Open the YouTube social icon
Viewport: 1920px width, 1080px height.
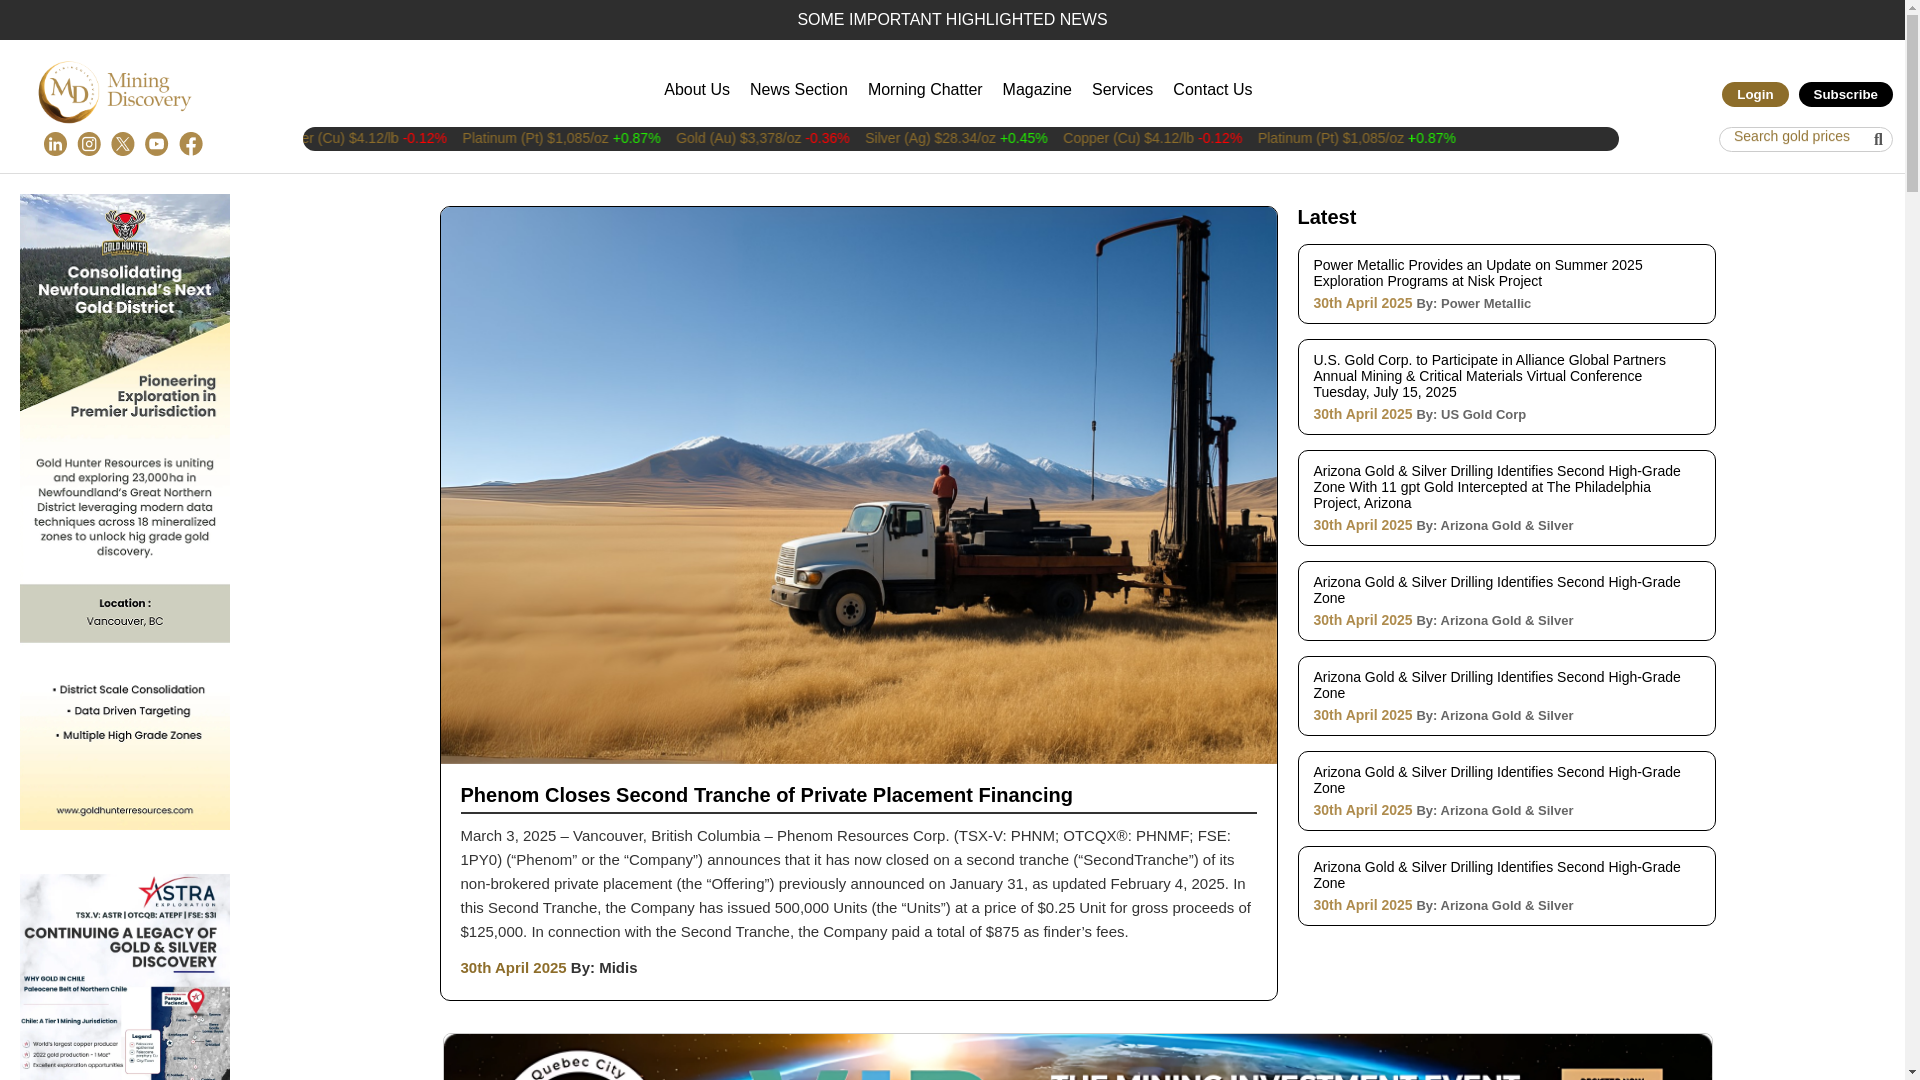(157, 144)
